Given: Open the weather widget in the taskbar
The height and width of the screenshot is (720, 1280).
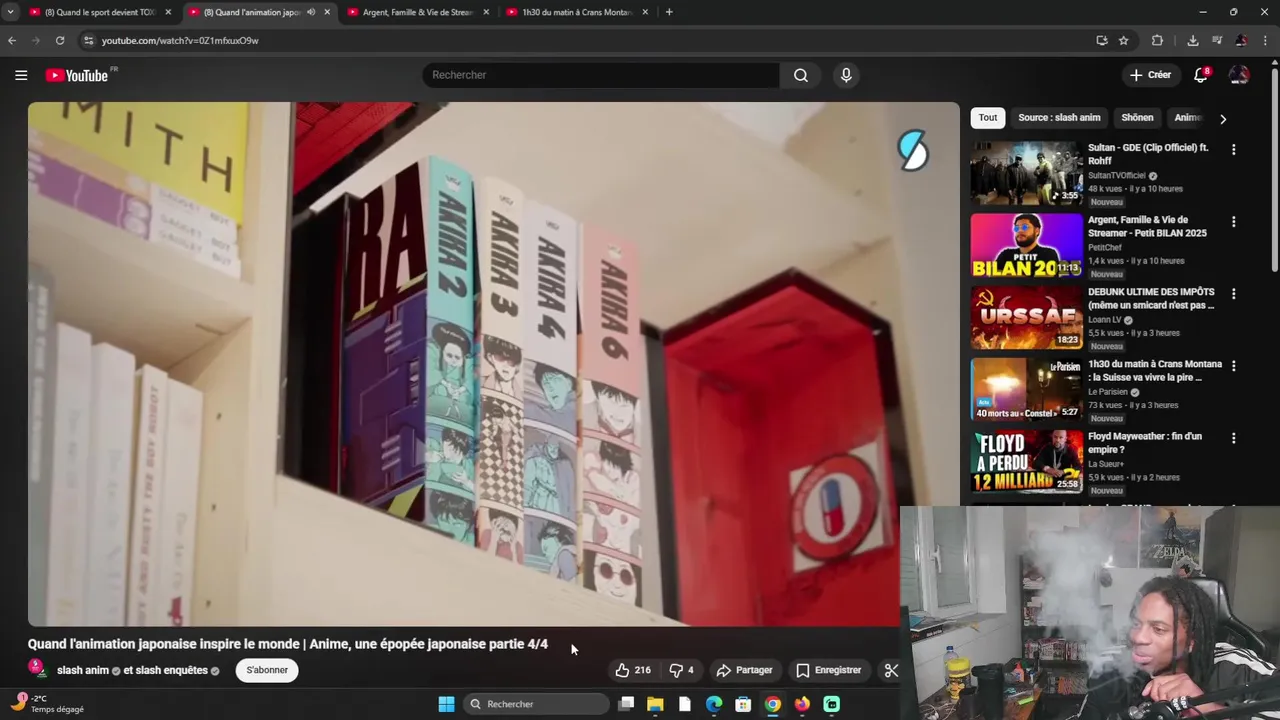Looking at the screenshot, I should coord(48,704).
